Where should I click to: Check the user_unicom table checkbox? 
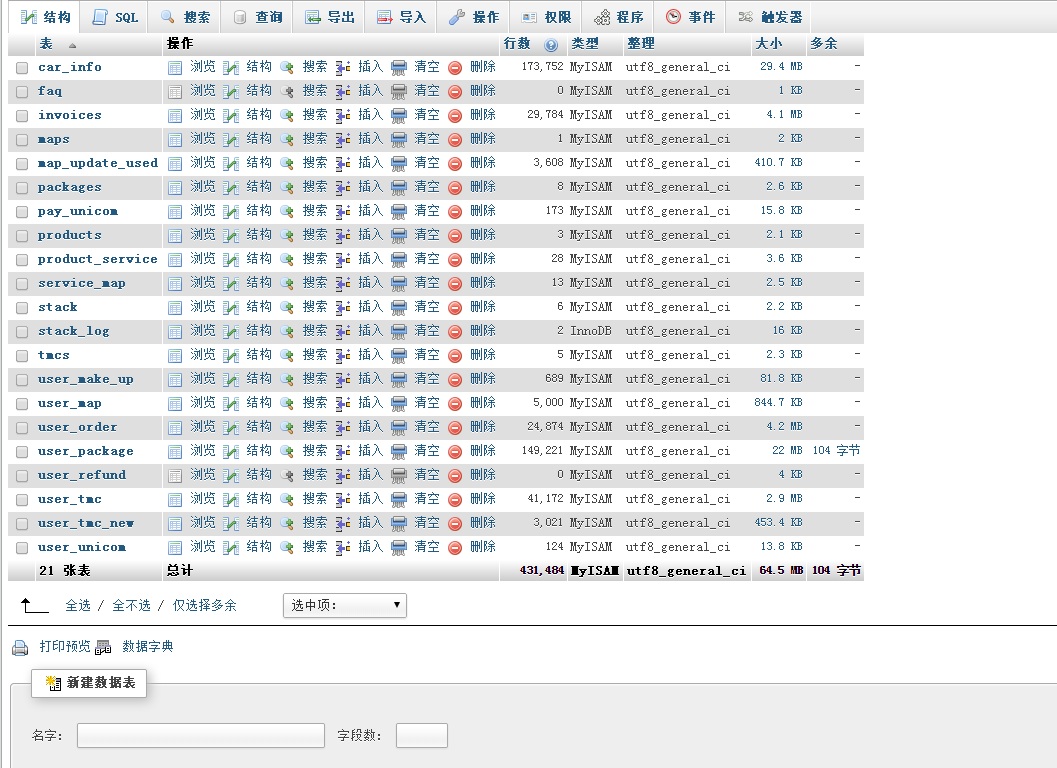click(22, 548)
